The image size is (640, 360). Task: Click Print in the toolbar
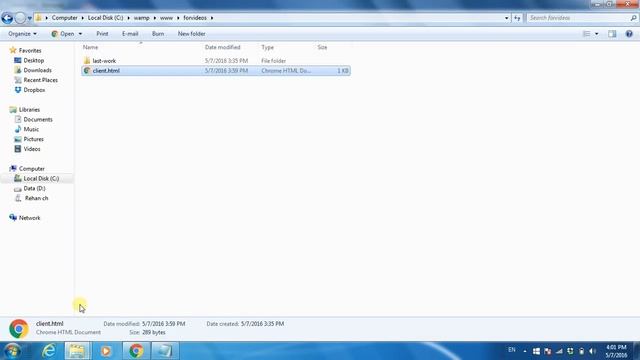tap(102, 34)
